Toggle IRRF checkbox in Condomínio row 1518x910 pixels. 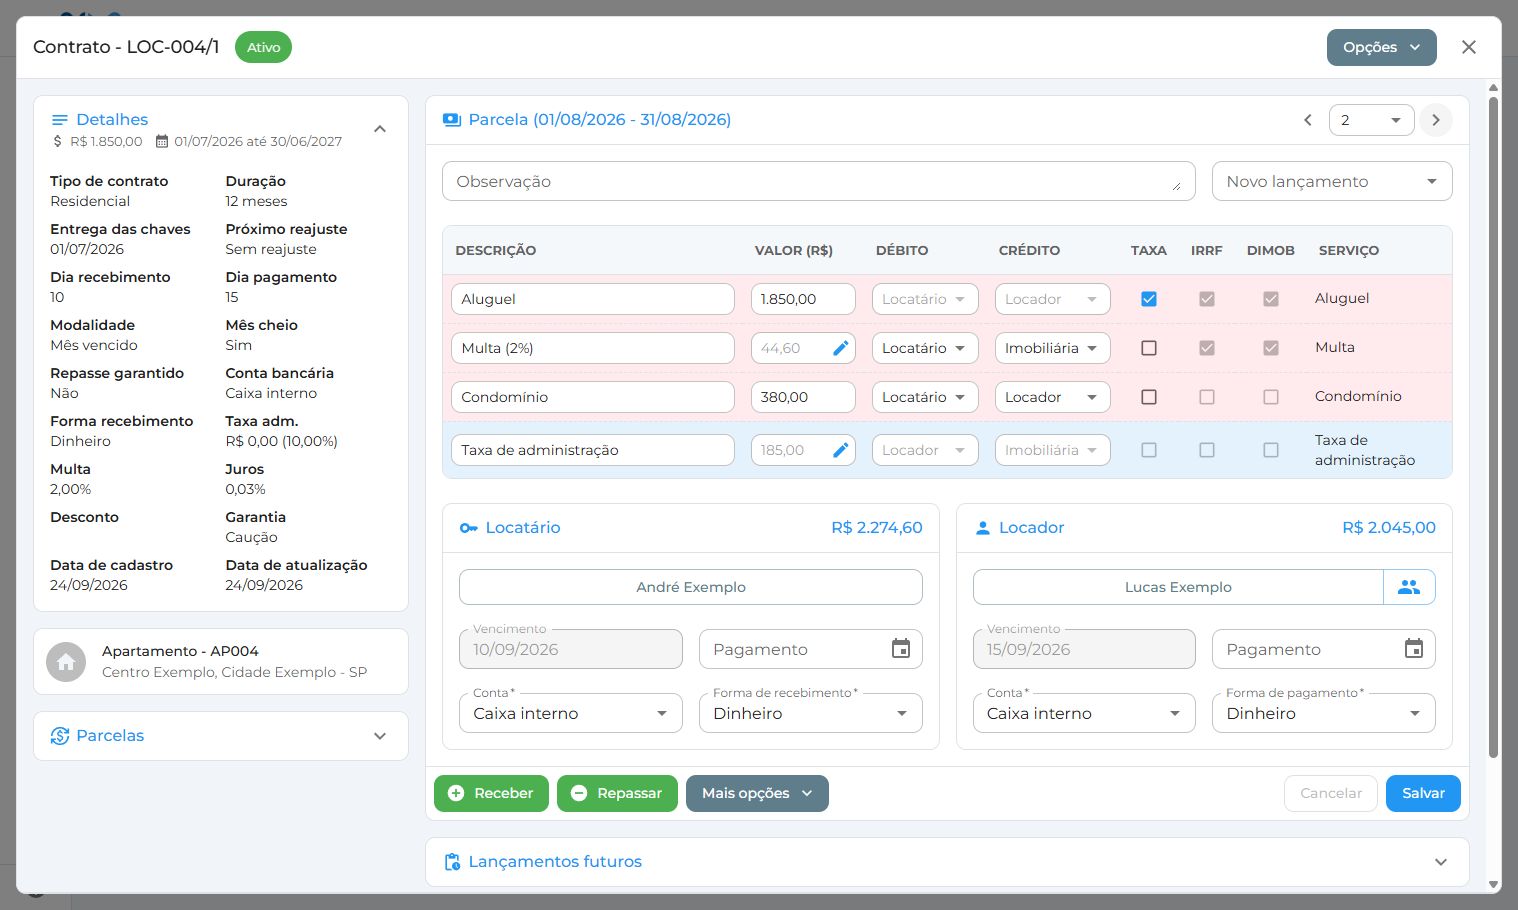(x=1207, y=397)
